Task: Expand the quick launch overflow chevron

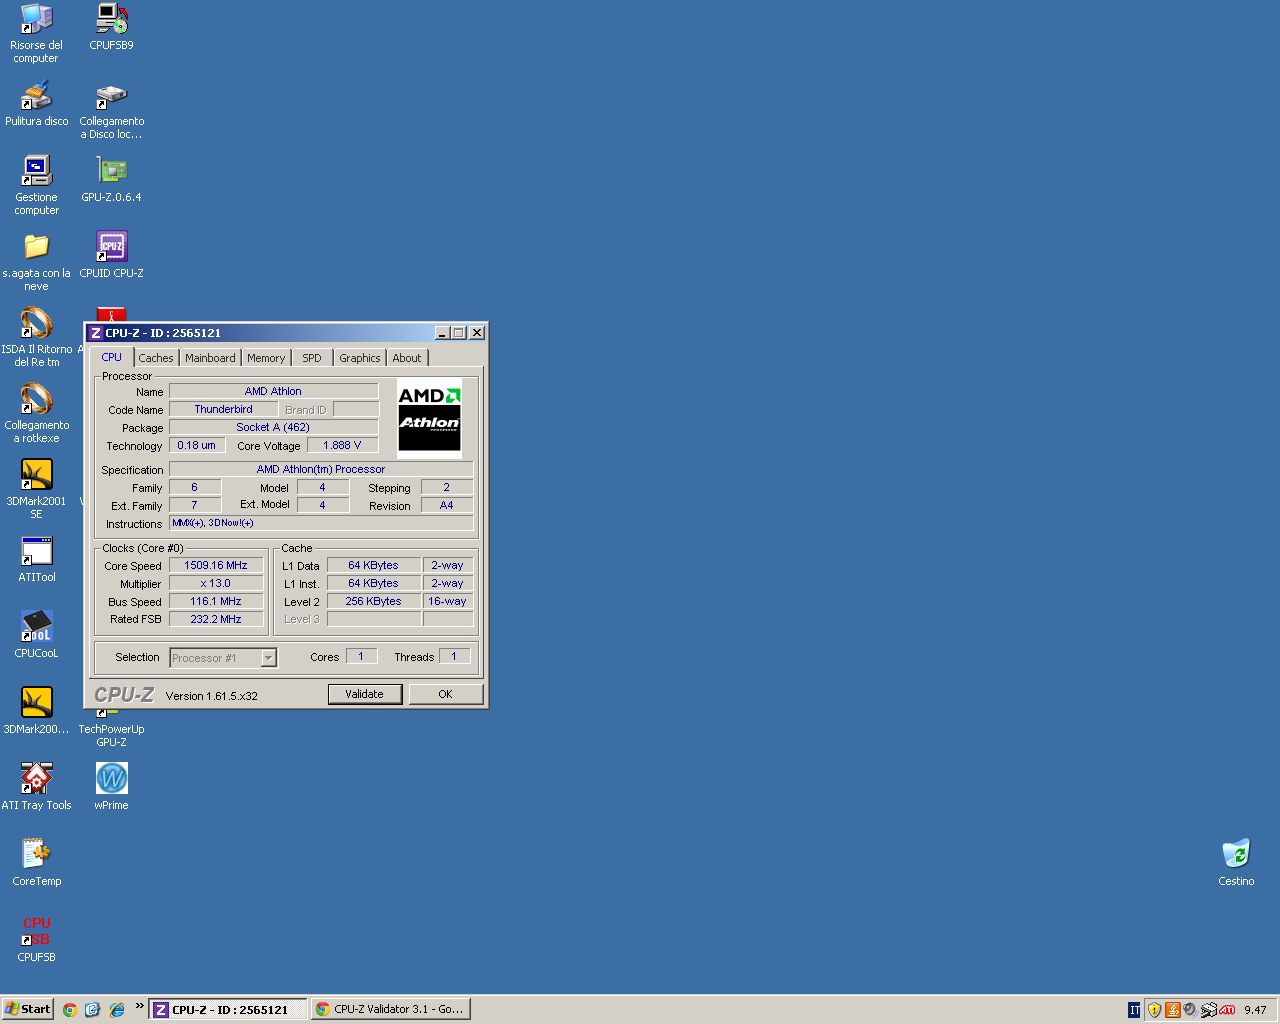Action: coord(139,1006)
